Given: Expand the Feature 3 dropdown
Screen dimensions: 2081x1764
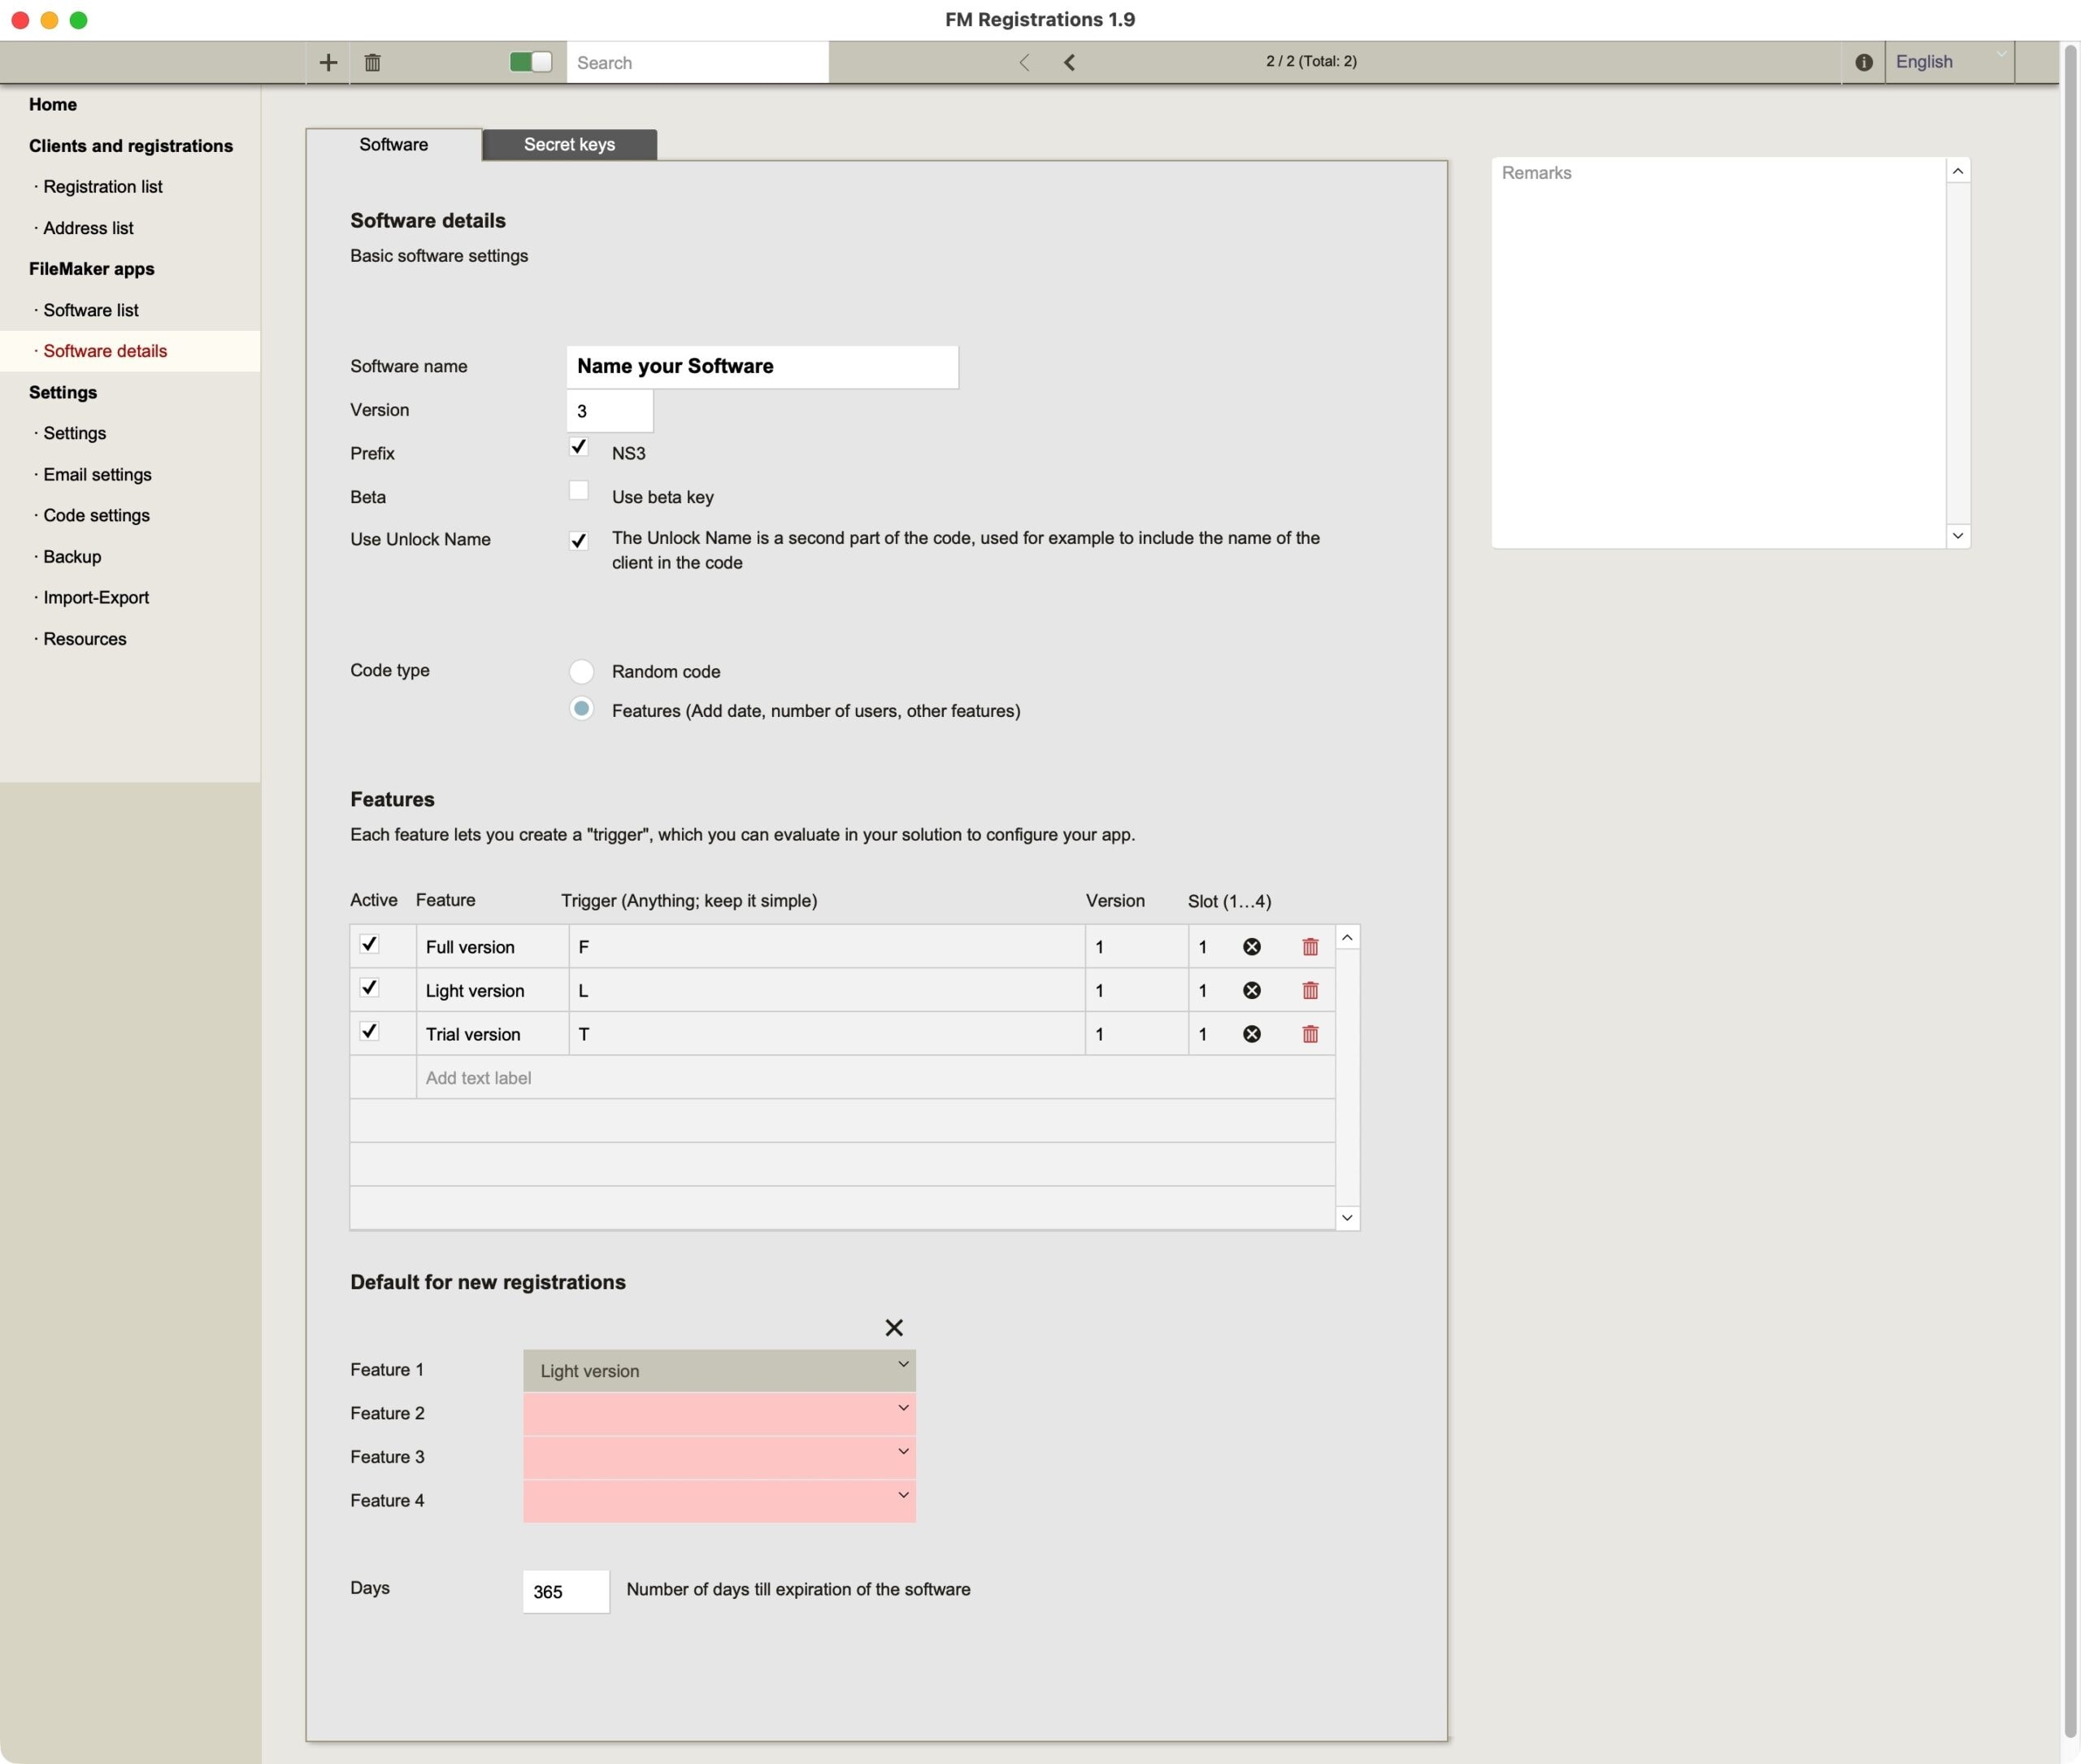Looking at the screenshot, I should (x=718, y=1457).
